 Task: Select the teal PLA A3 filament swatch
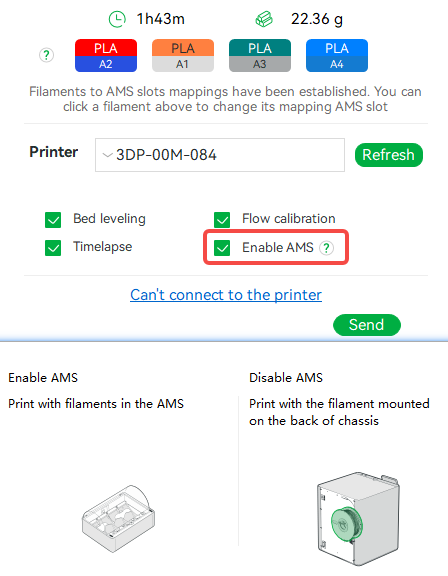(x=260, y=55)
